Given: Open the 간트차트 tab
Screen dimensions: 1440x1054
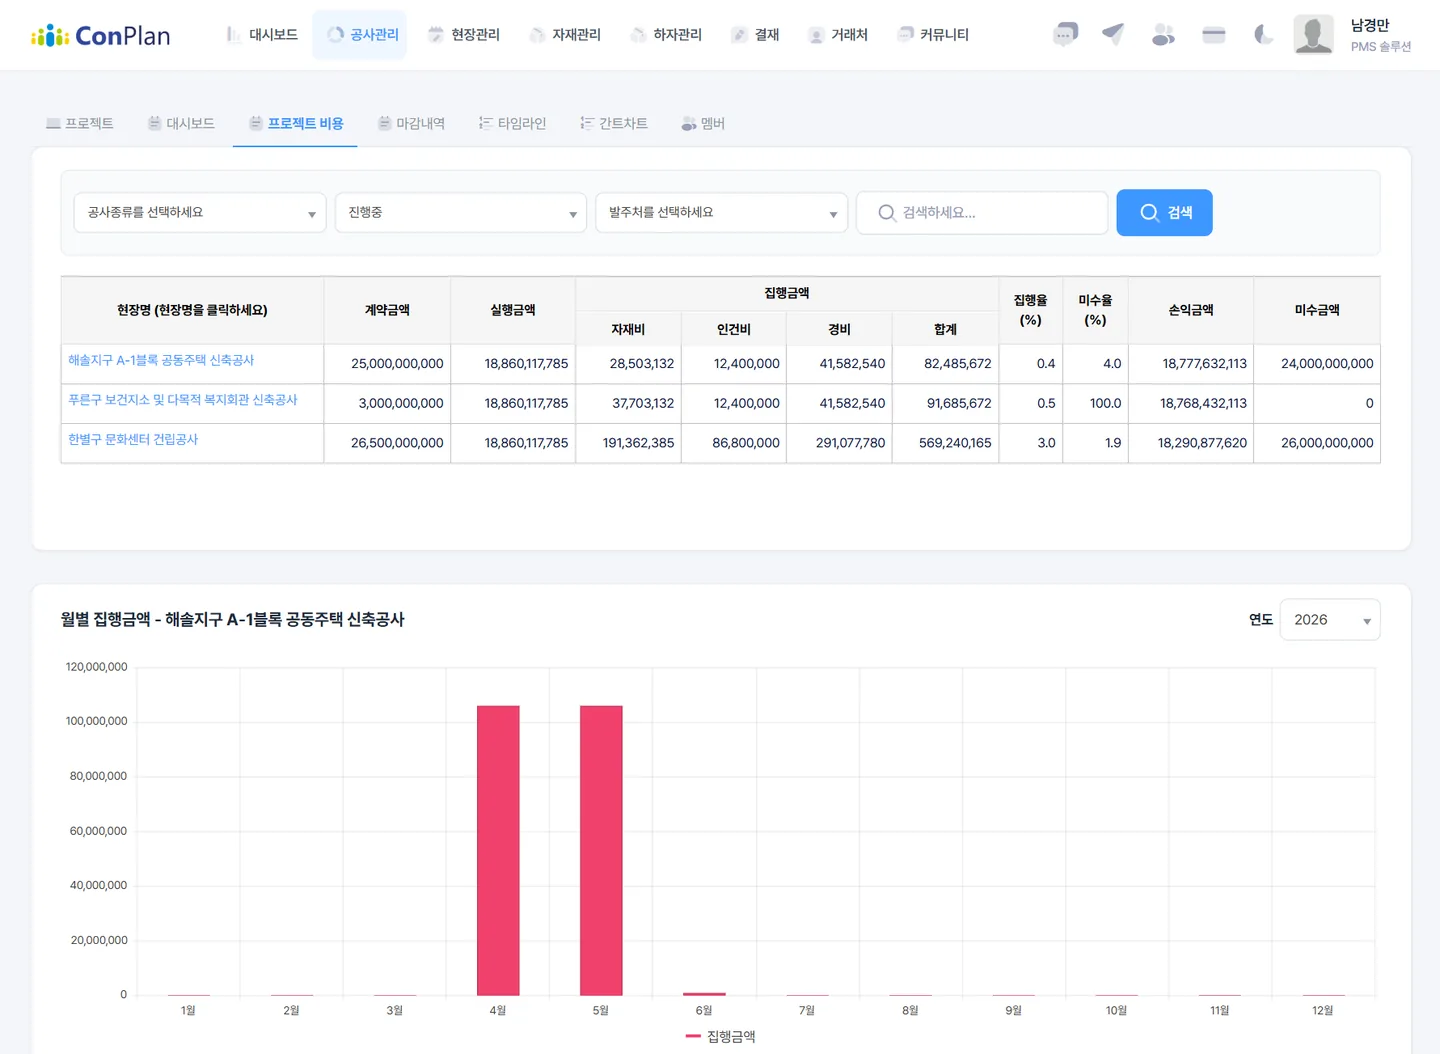Looking at the screenshot, I should (614, 123).
